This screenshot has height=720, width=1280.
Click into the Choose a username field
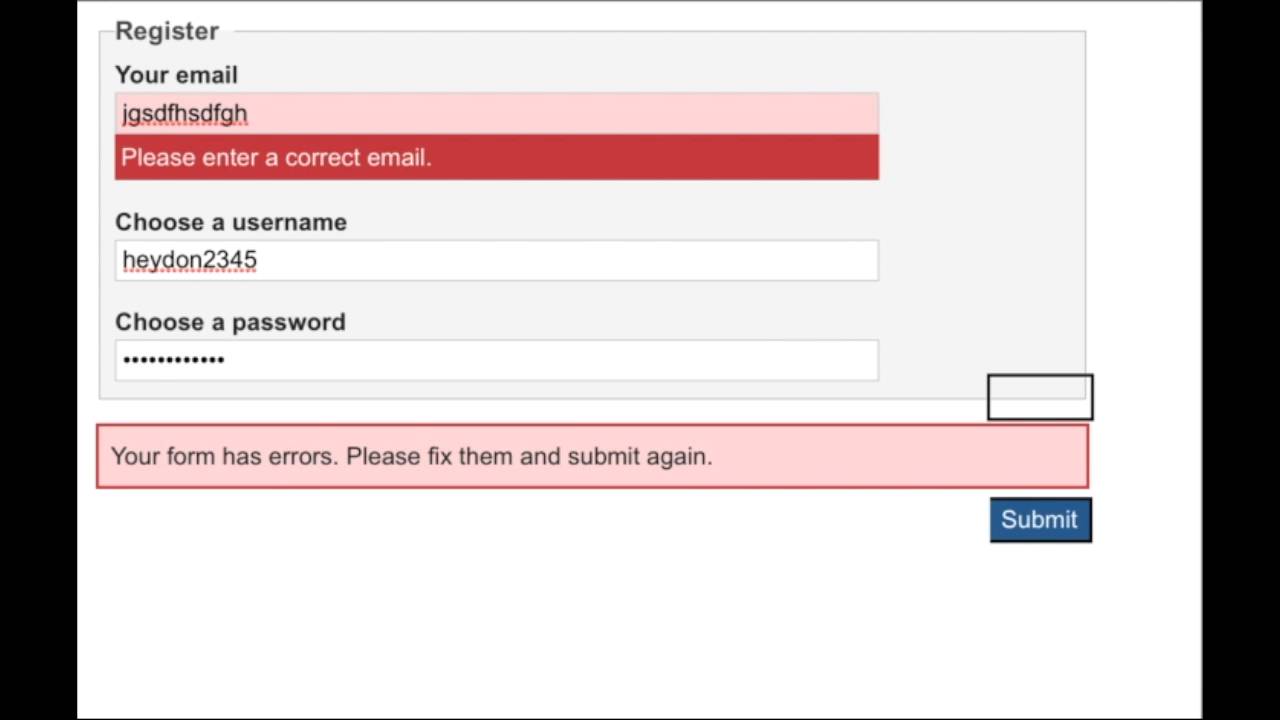(x=560, y=260)
